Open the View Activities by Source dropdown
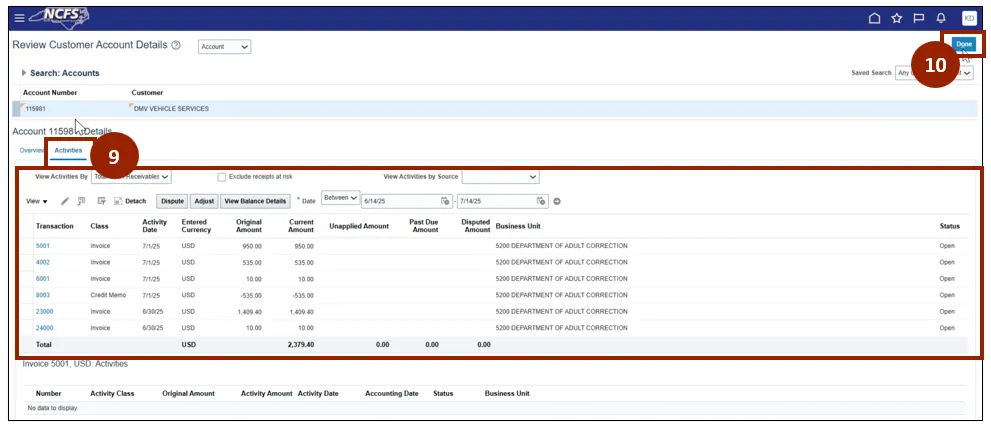Screen dimensions: 991x428 coord(500,177)
